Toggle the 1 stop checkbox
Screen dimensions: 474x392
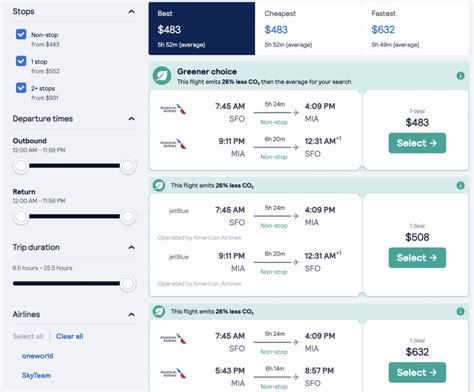21,61
